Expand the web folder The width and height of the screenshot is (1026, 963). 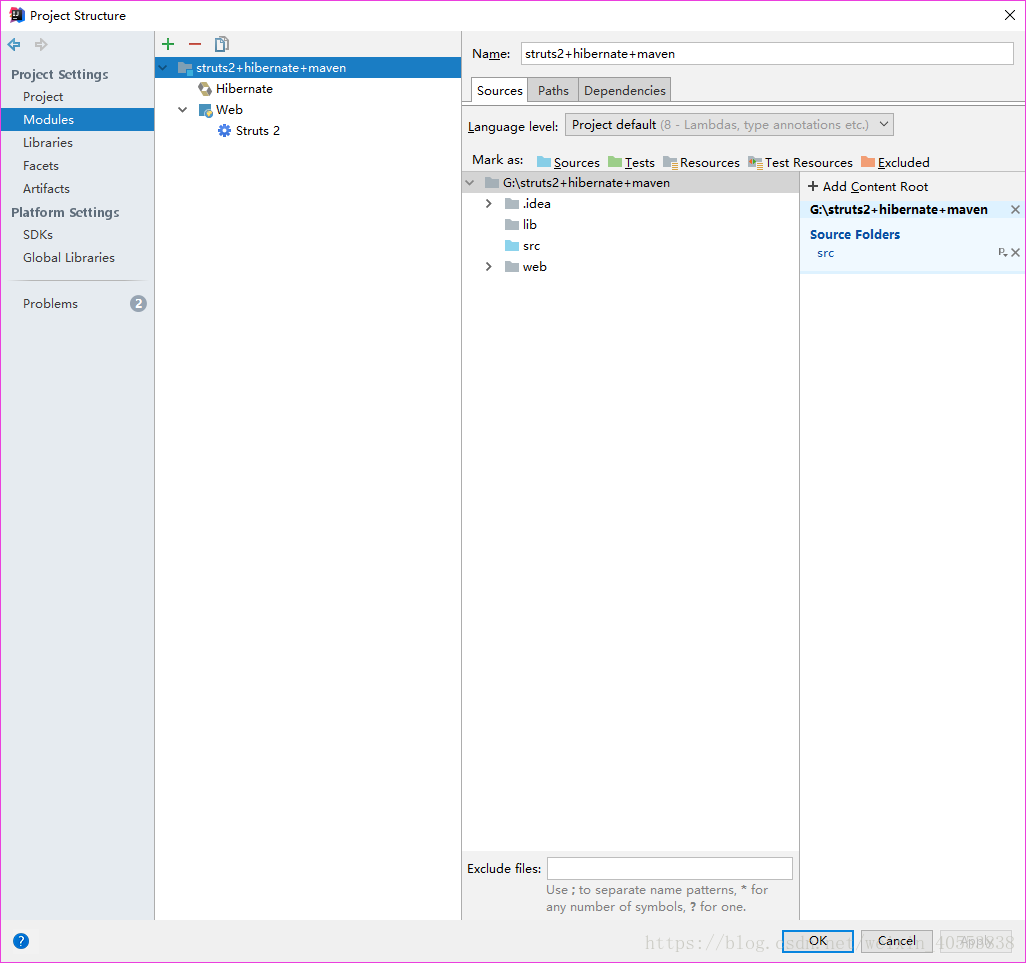488,266
